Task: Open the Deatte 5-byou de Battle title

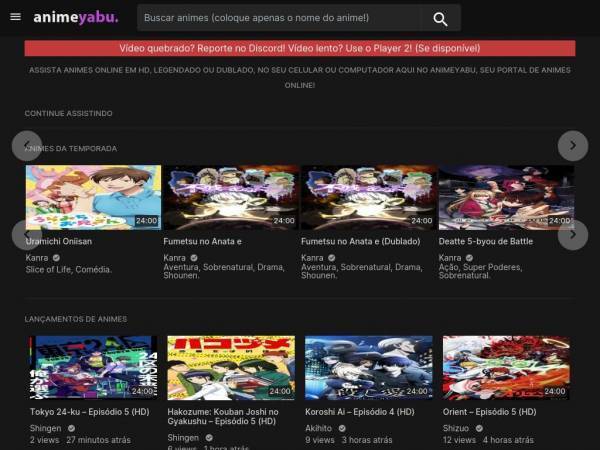Action: [486, 241]
